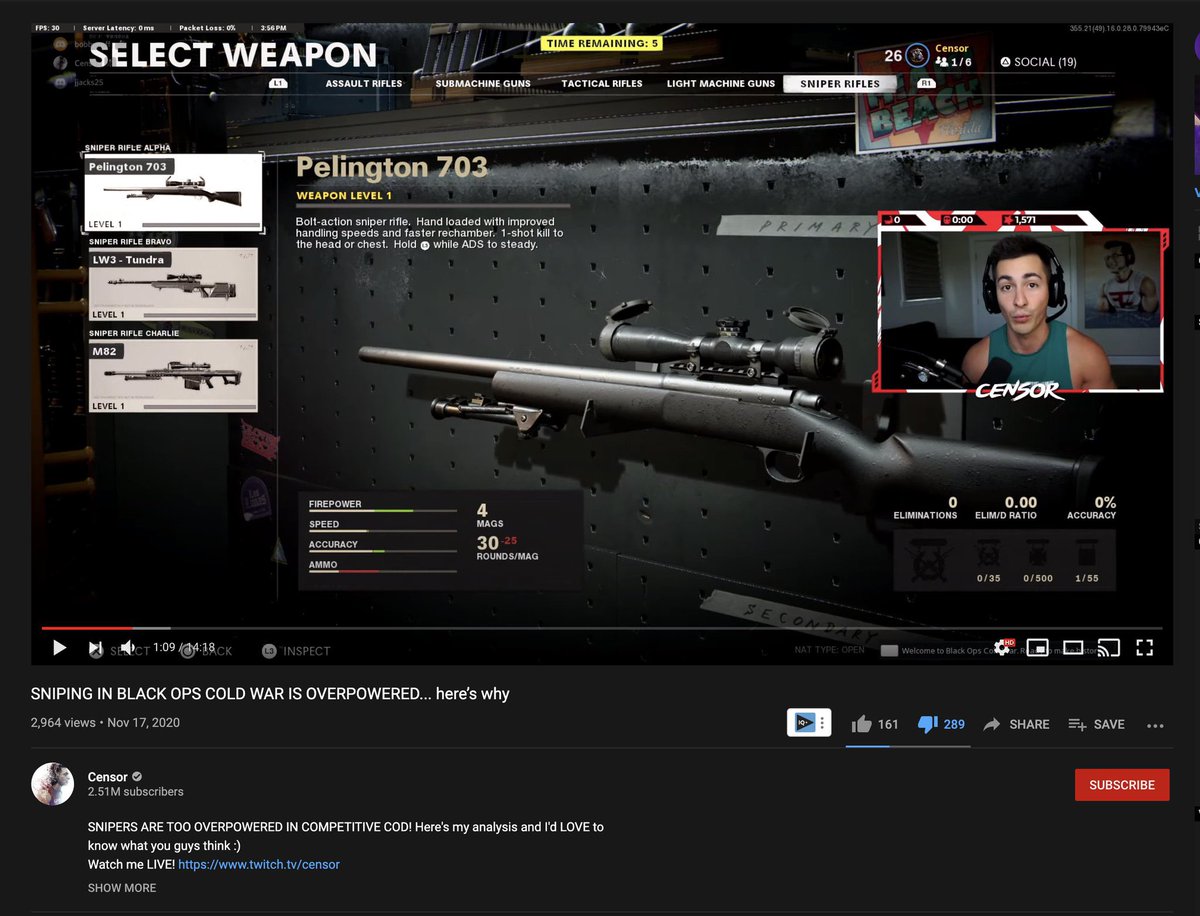
Task: Click the 2.51M subscribers text
Action: click(136, 792)
